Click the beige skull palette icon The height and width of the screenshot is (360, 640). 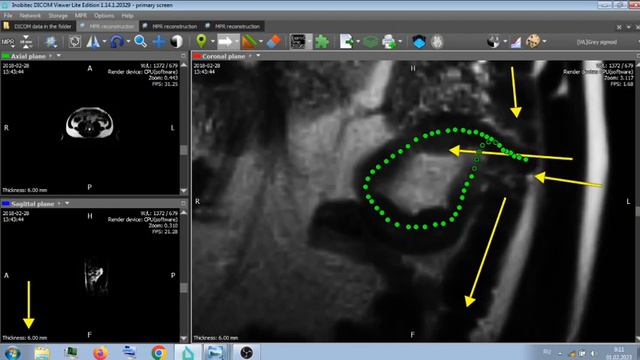(x=533, y=41)
